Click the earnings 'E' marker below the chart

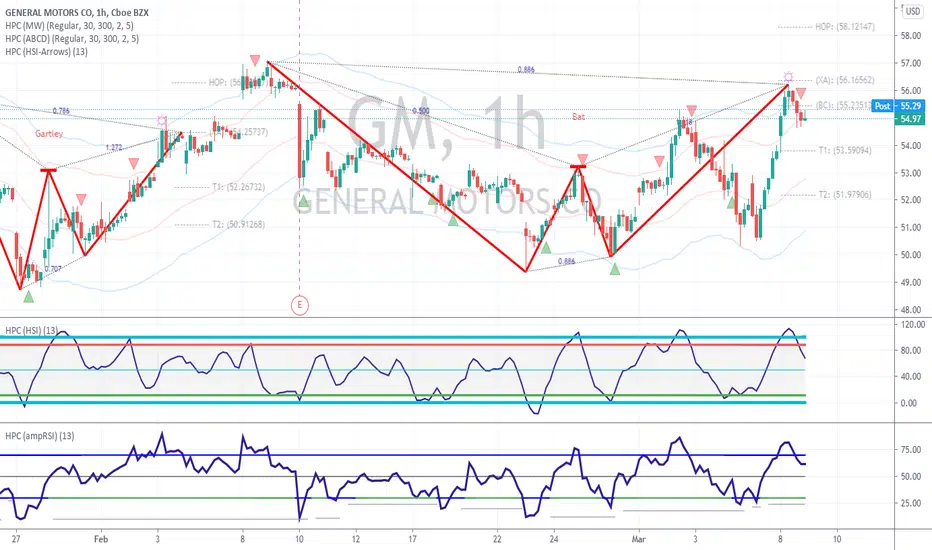click(x=300, y=306)
